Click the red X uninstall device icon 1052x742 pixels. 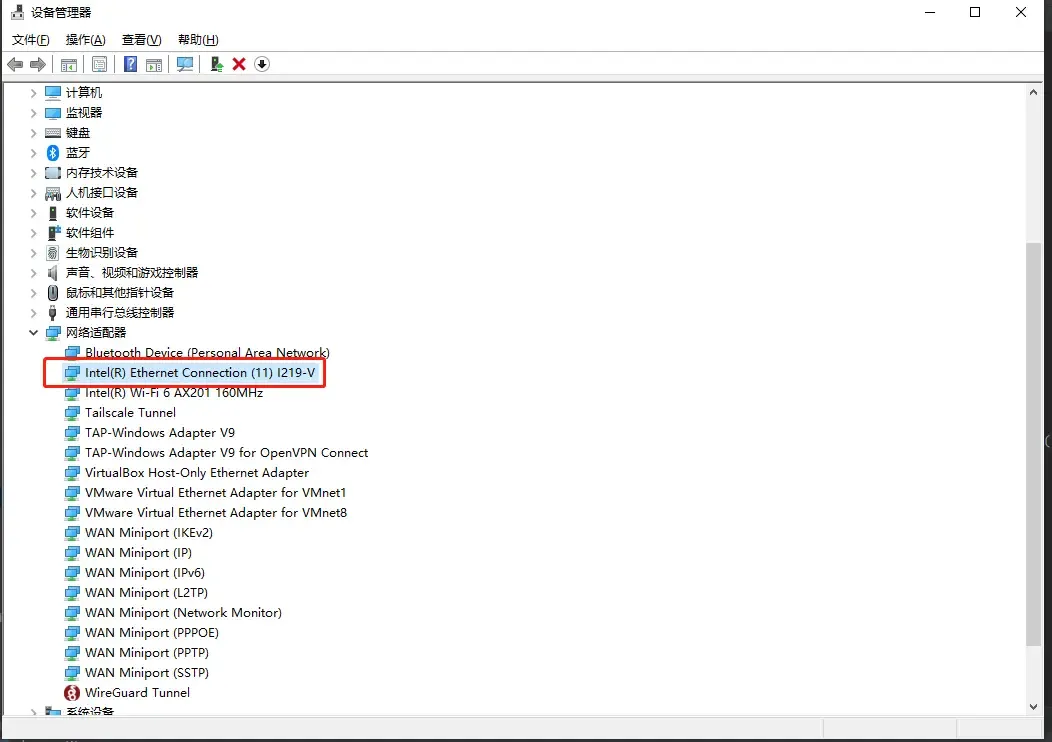tap(239, 64)
